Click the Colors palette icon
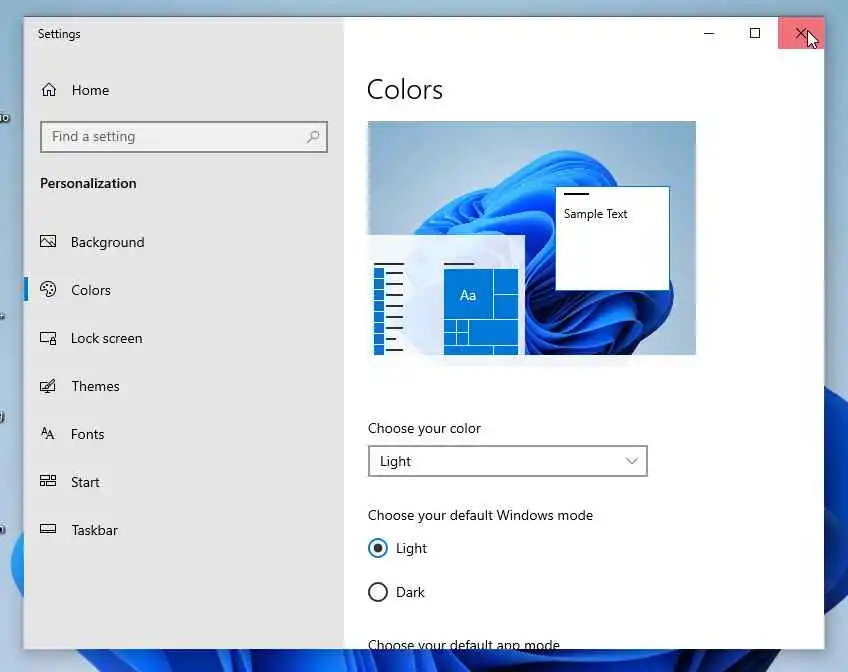The height and width of the screenshot is (672, 848). tap(48, 290)
